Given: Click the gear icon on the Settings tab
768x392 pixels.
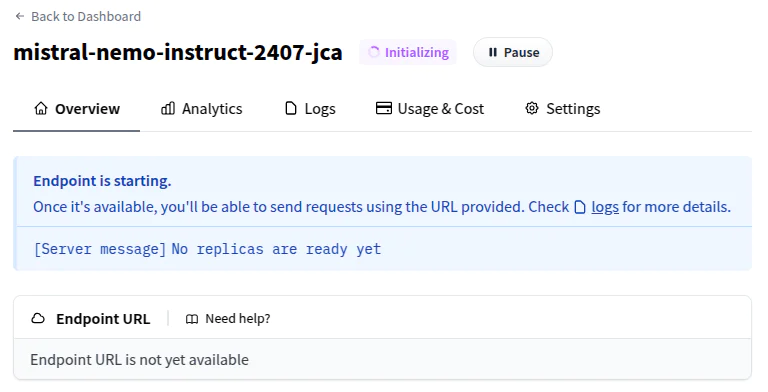Looking at the screenshot, I should click(532, 108).
